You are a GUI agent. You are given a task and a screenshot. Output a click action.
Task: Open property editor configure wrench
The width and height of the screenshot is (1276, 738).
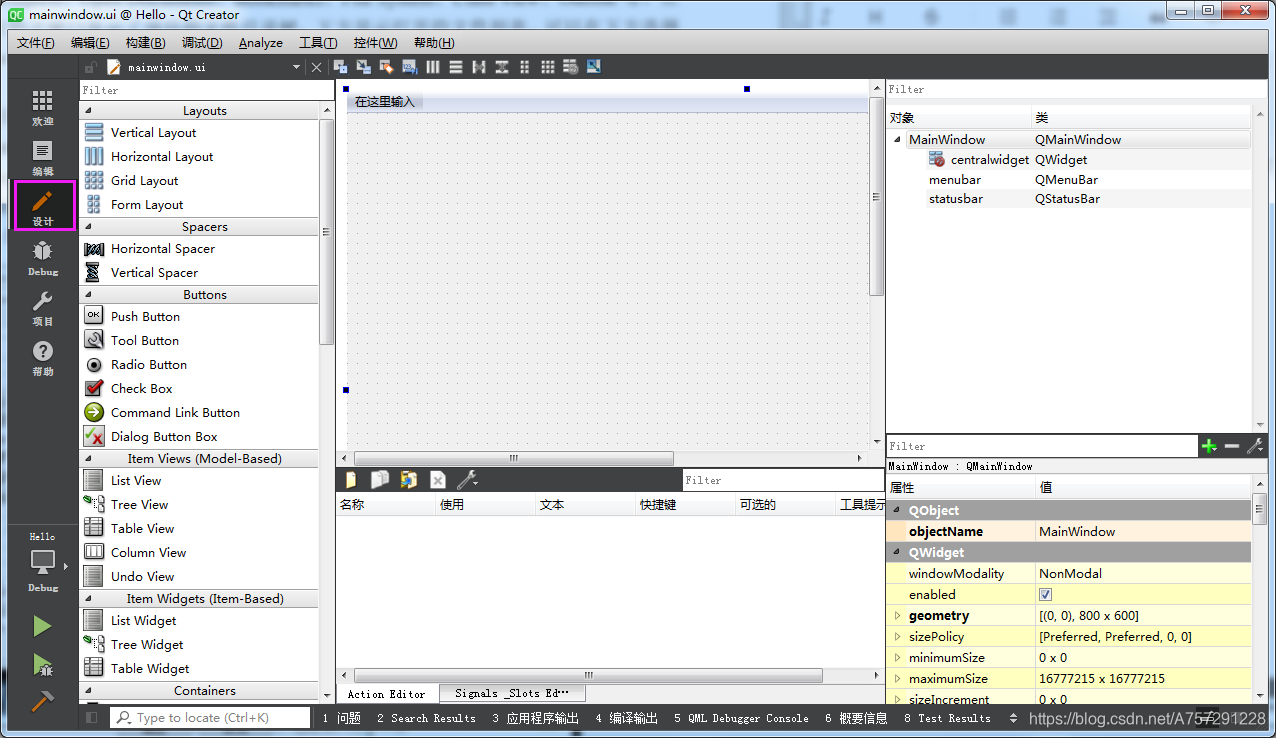point(1256,446)
